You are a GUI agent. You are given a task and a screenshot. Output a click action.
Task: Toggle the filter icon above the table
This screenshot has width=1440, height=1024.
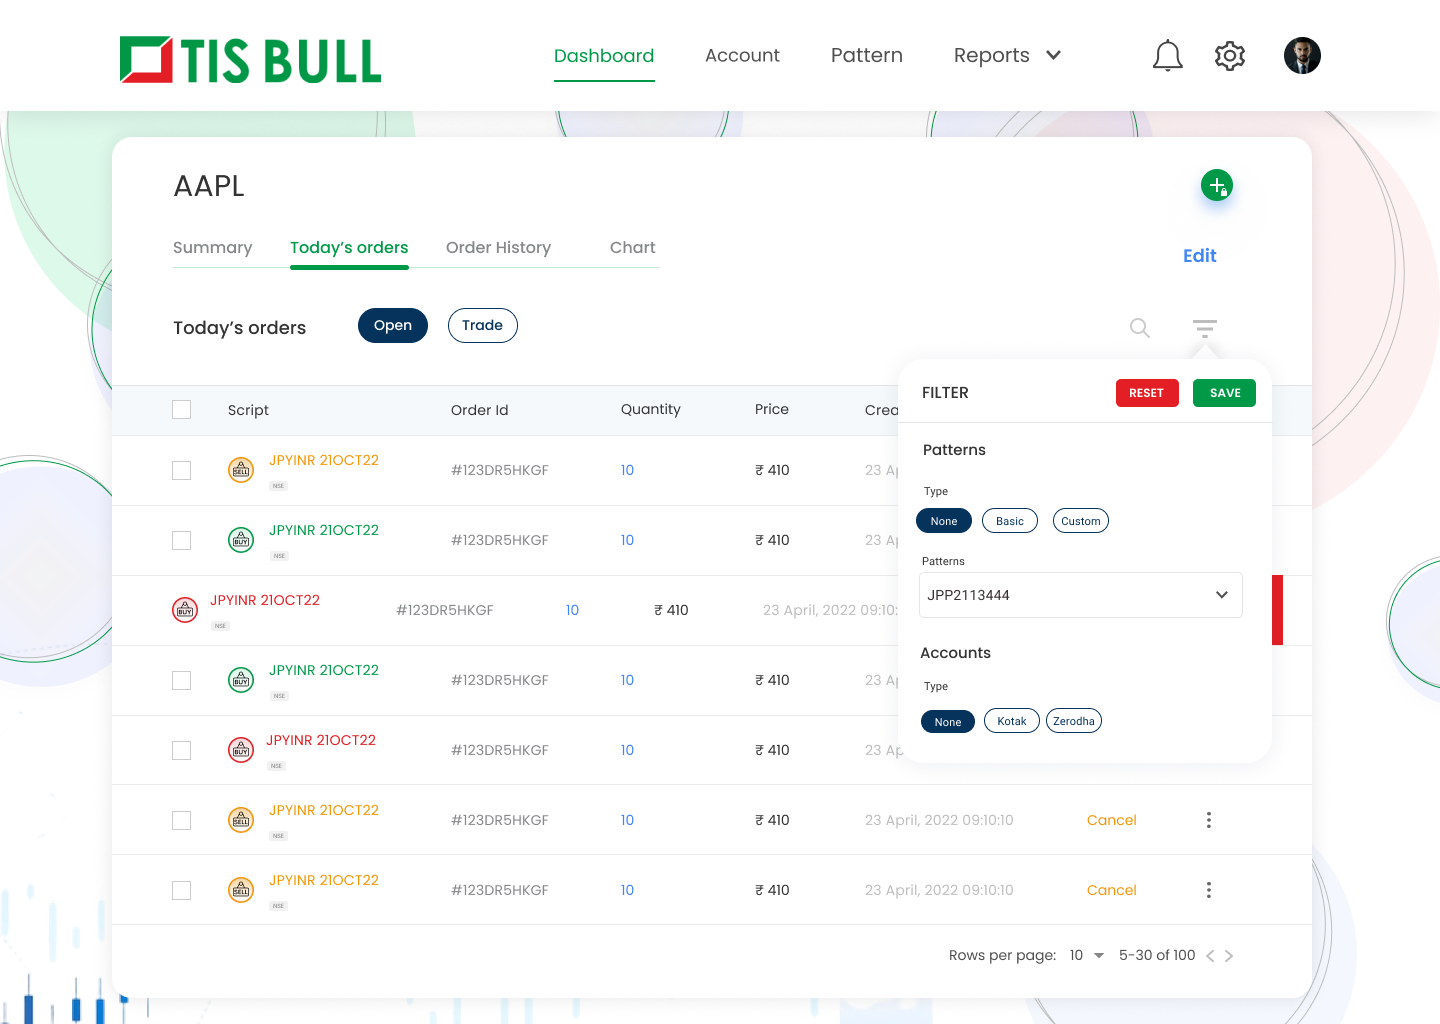[1205, 328]
